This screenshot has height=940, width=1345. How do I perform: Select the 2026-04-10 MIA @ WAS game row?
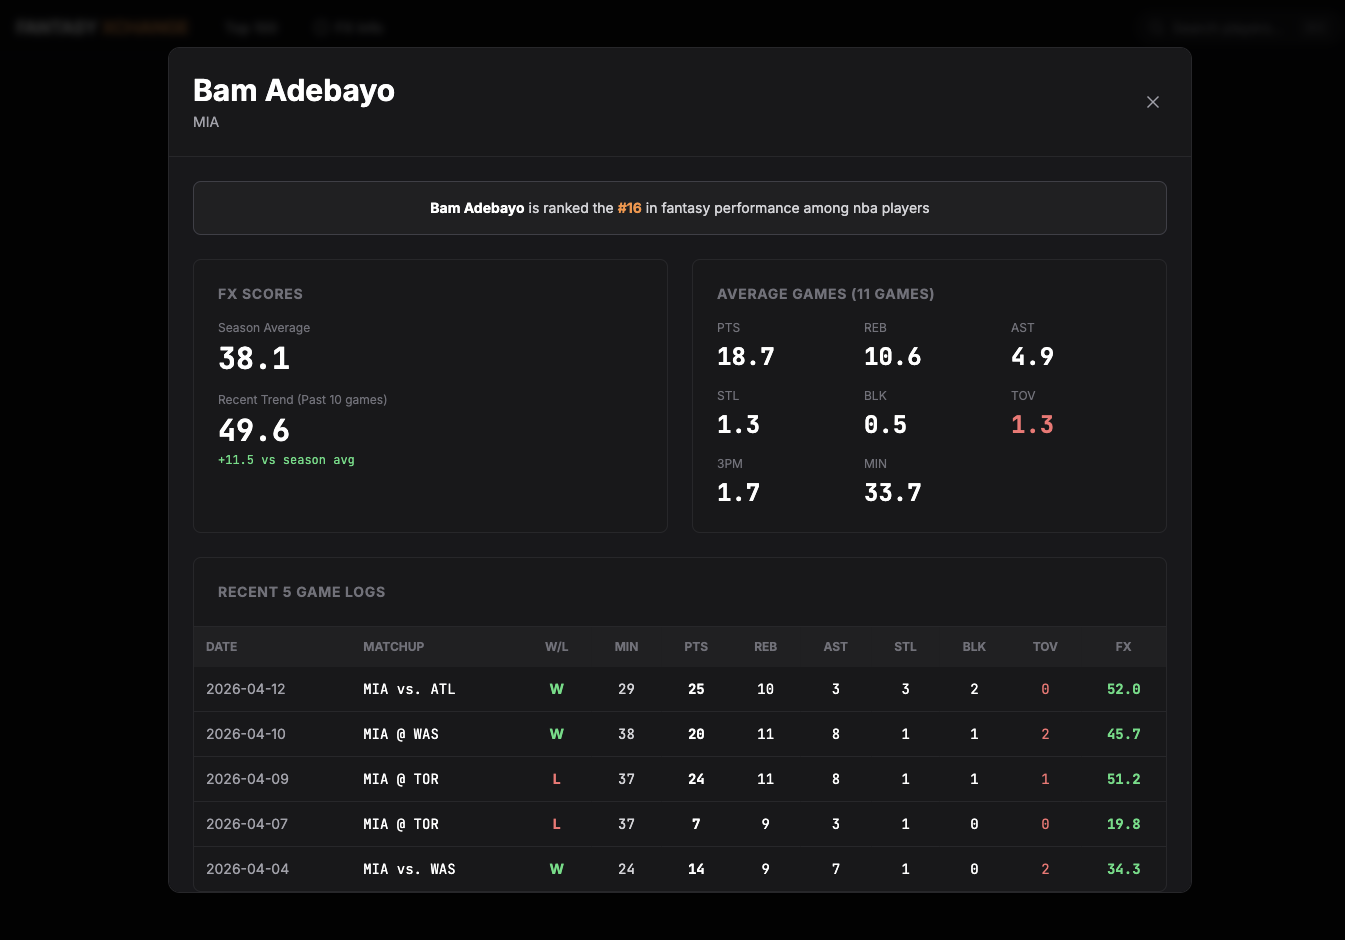point(680,734)
